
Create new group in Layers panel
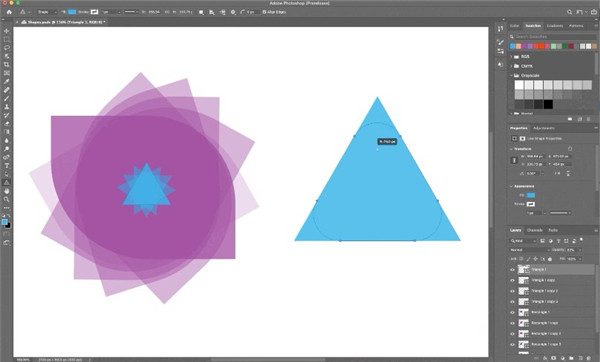(571, 358)
